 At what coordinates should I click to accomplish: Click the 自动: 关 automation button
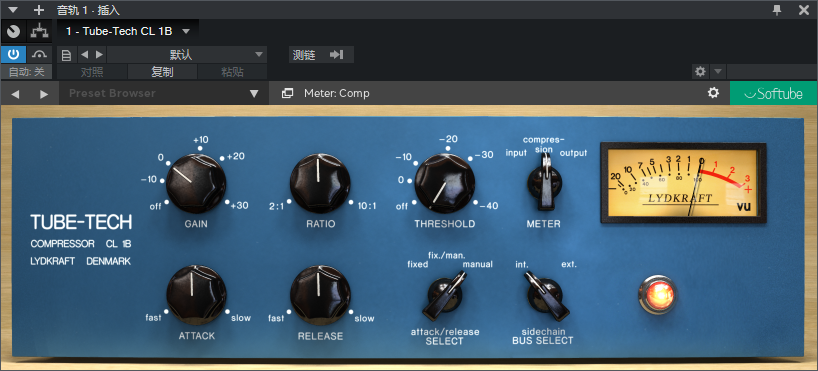coord(27,72)
